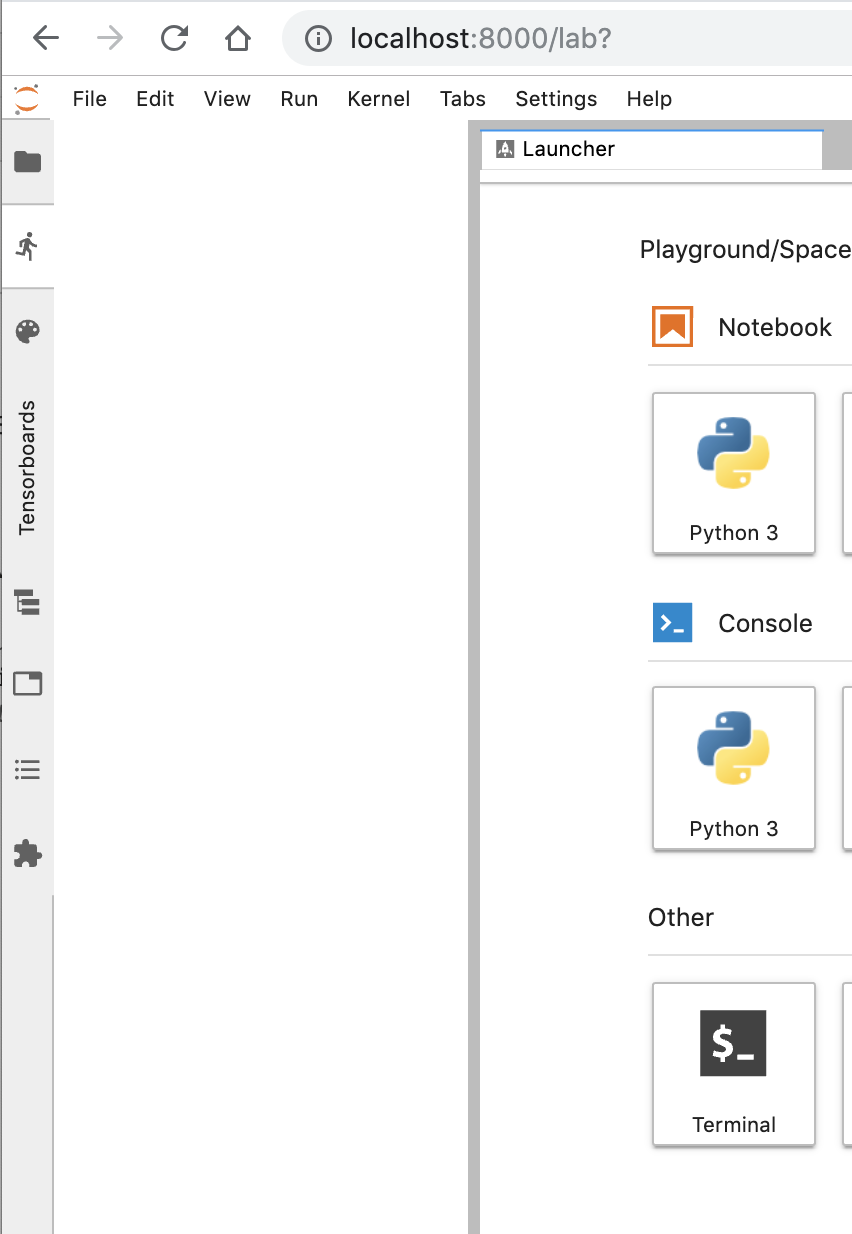
Task: Open a new Terminal
Action: 733,1064
